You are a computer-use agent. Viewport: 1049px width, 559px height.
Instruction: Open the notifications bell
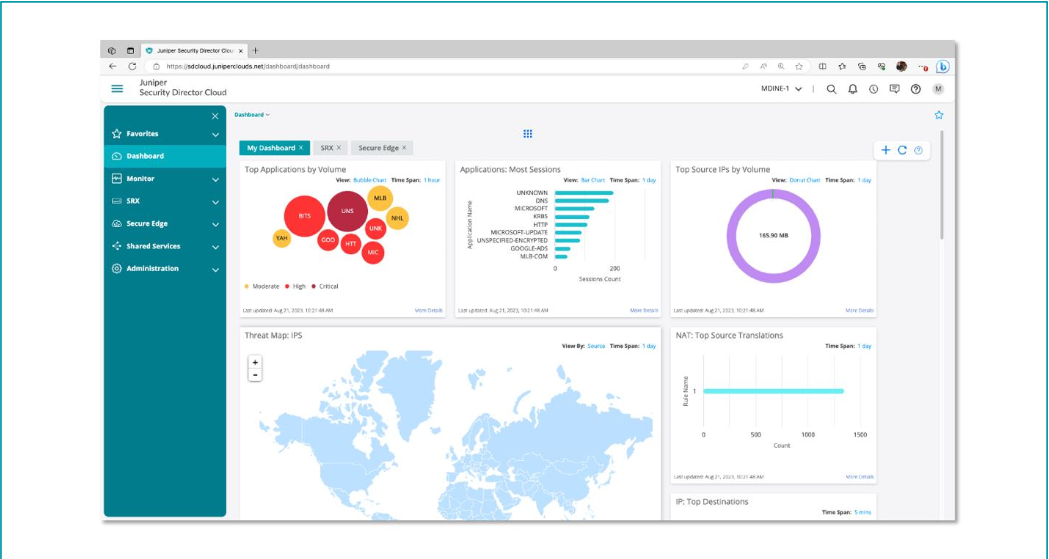click(853, 89)
